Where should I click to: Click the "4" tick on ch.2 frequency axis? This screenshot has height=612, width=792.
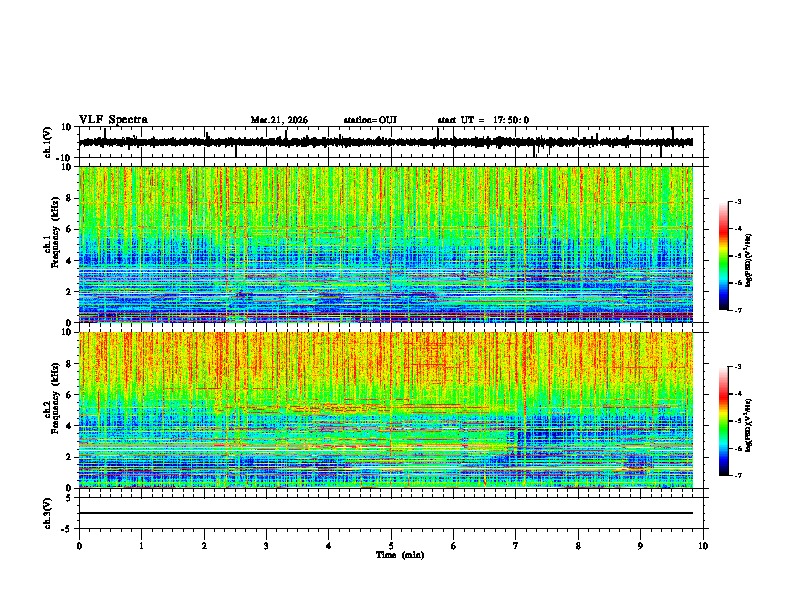70,426
